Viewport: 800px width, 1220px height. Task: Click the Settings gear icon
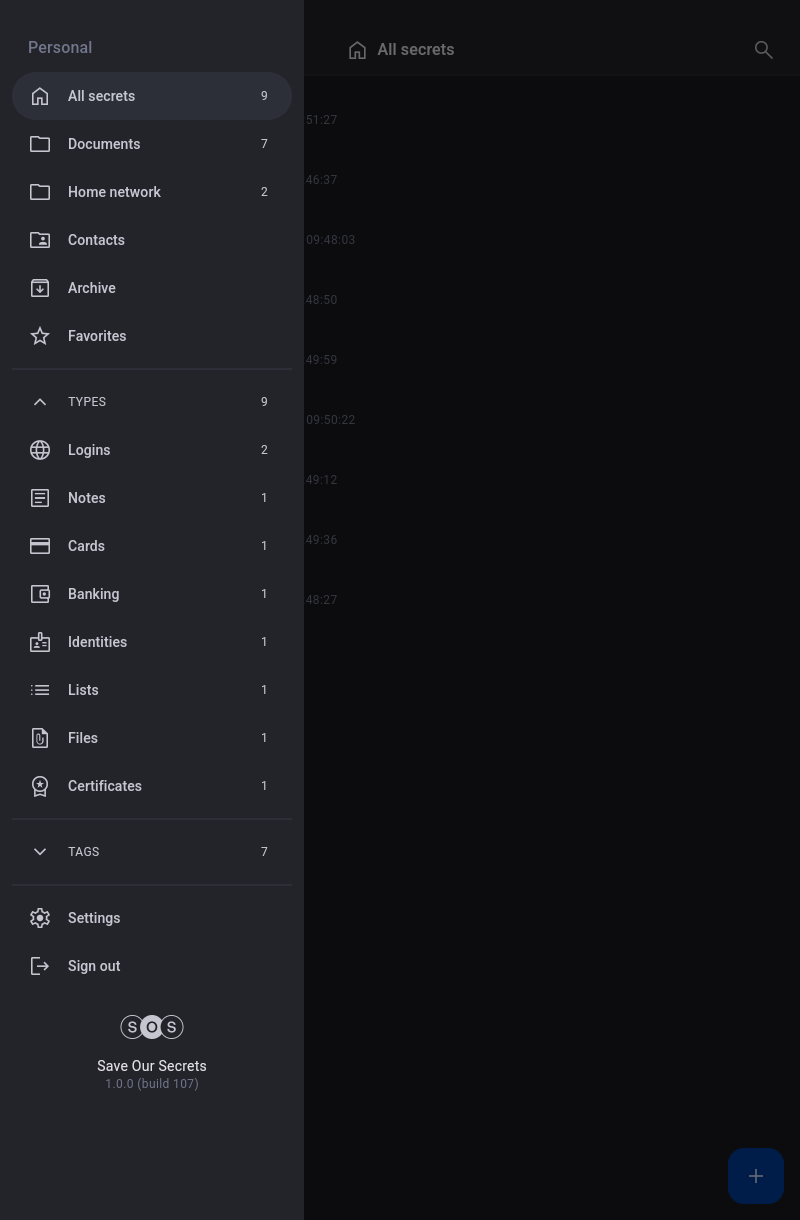click(x=40, y=918)
